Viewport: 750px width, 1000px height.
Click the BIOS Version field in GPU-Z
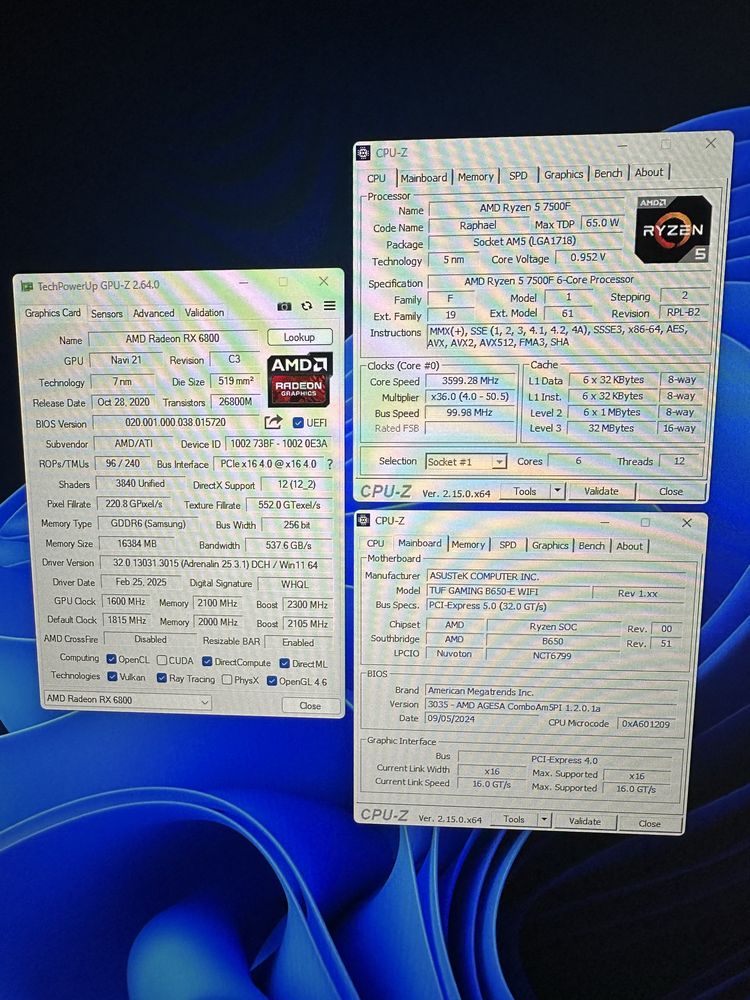tap(175, 423)
